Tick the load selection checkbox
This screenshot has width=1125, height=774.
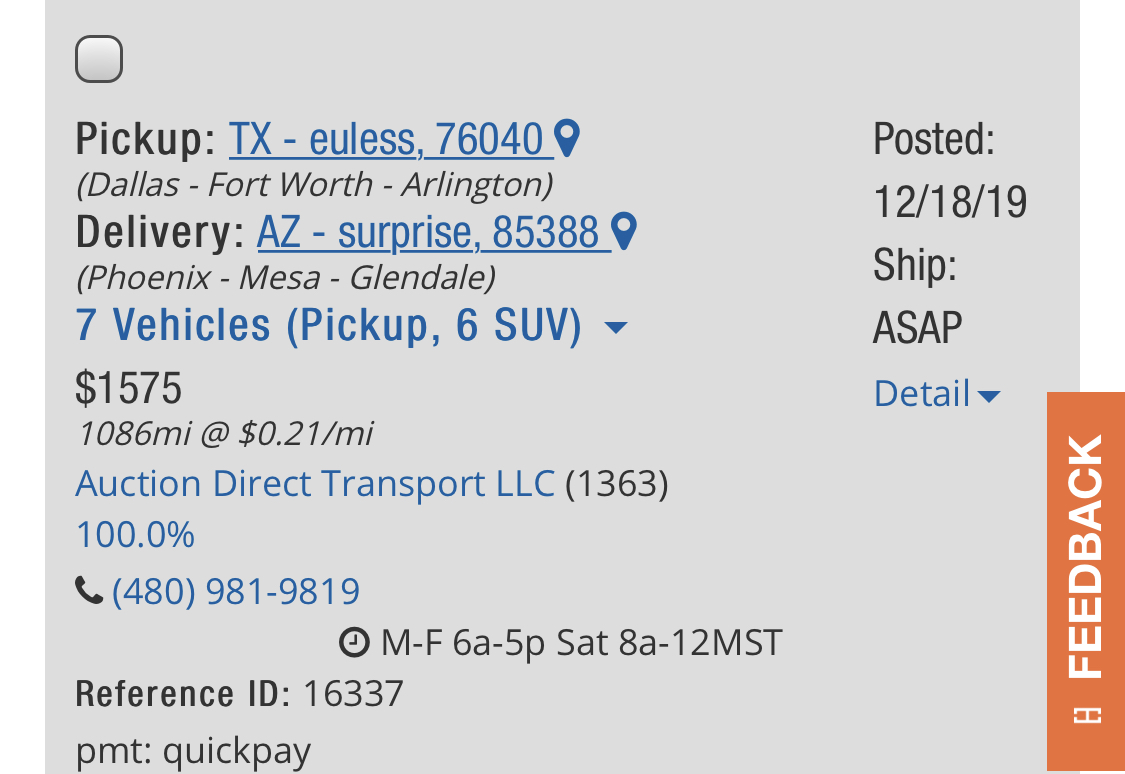coord(99,59)
